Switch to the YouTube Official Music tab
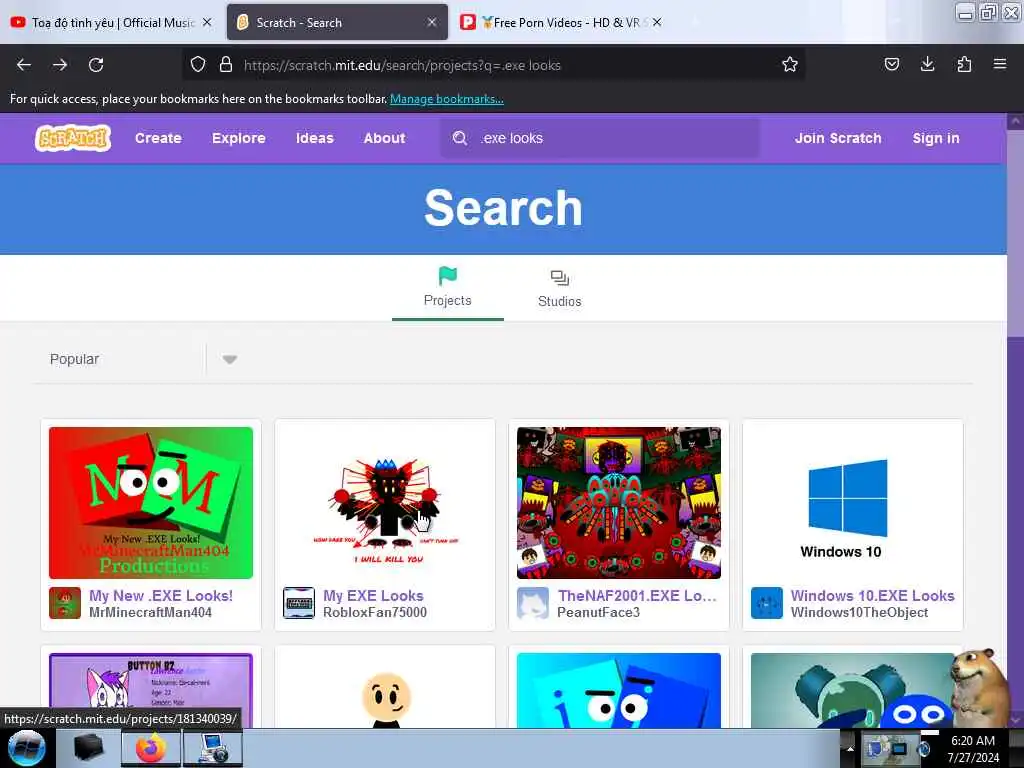The width and height of the screenshot is (1024, 768). point(112,22)
